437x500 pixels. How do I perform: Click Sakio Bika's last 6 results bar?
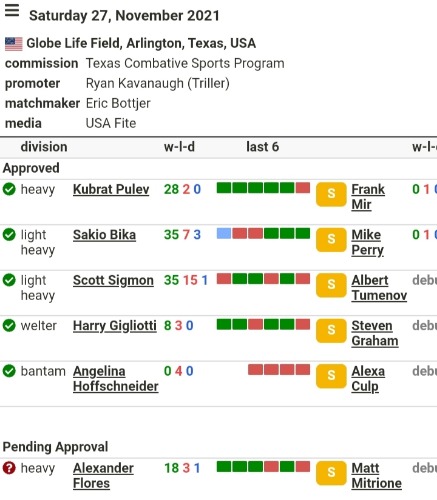pyautogui.click(x=263, y=234)
